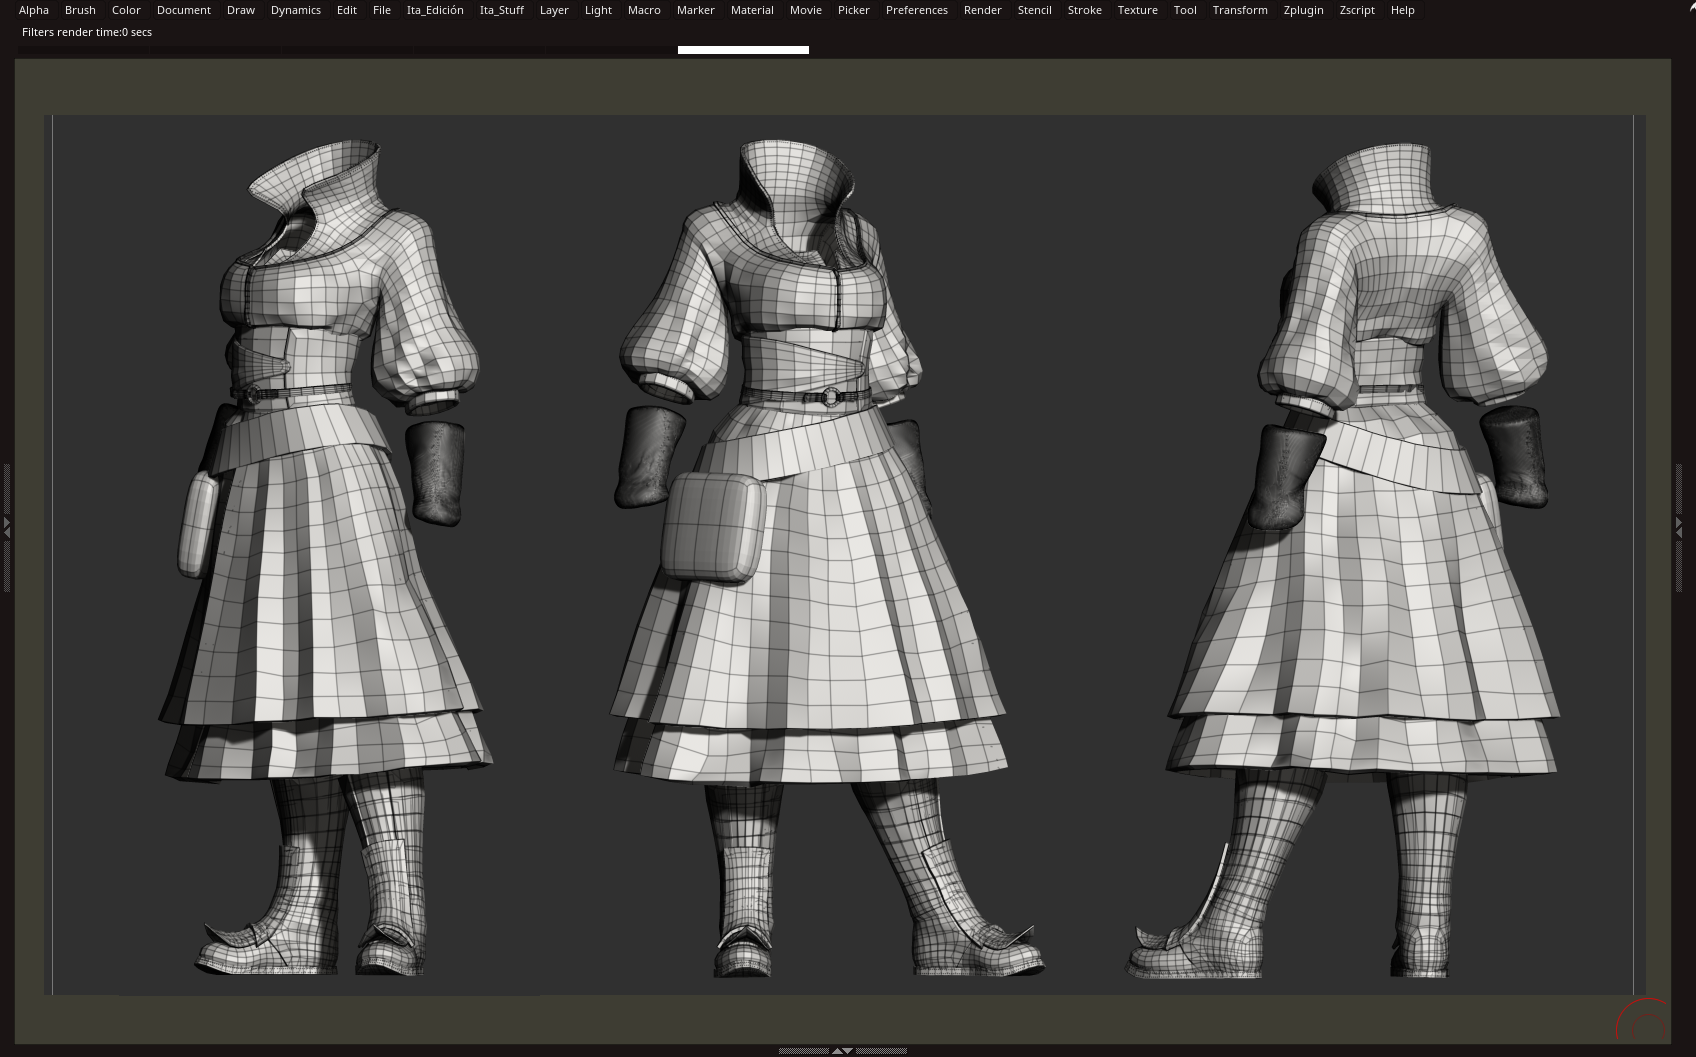Click the 'Filters render time:0 secs' status text
This screenshot has height=1057, width=1696.
point(87,32)
